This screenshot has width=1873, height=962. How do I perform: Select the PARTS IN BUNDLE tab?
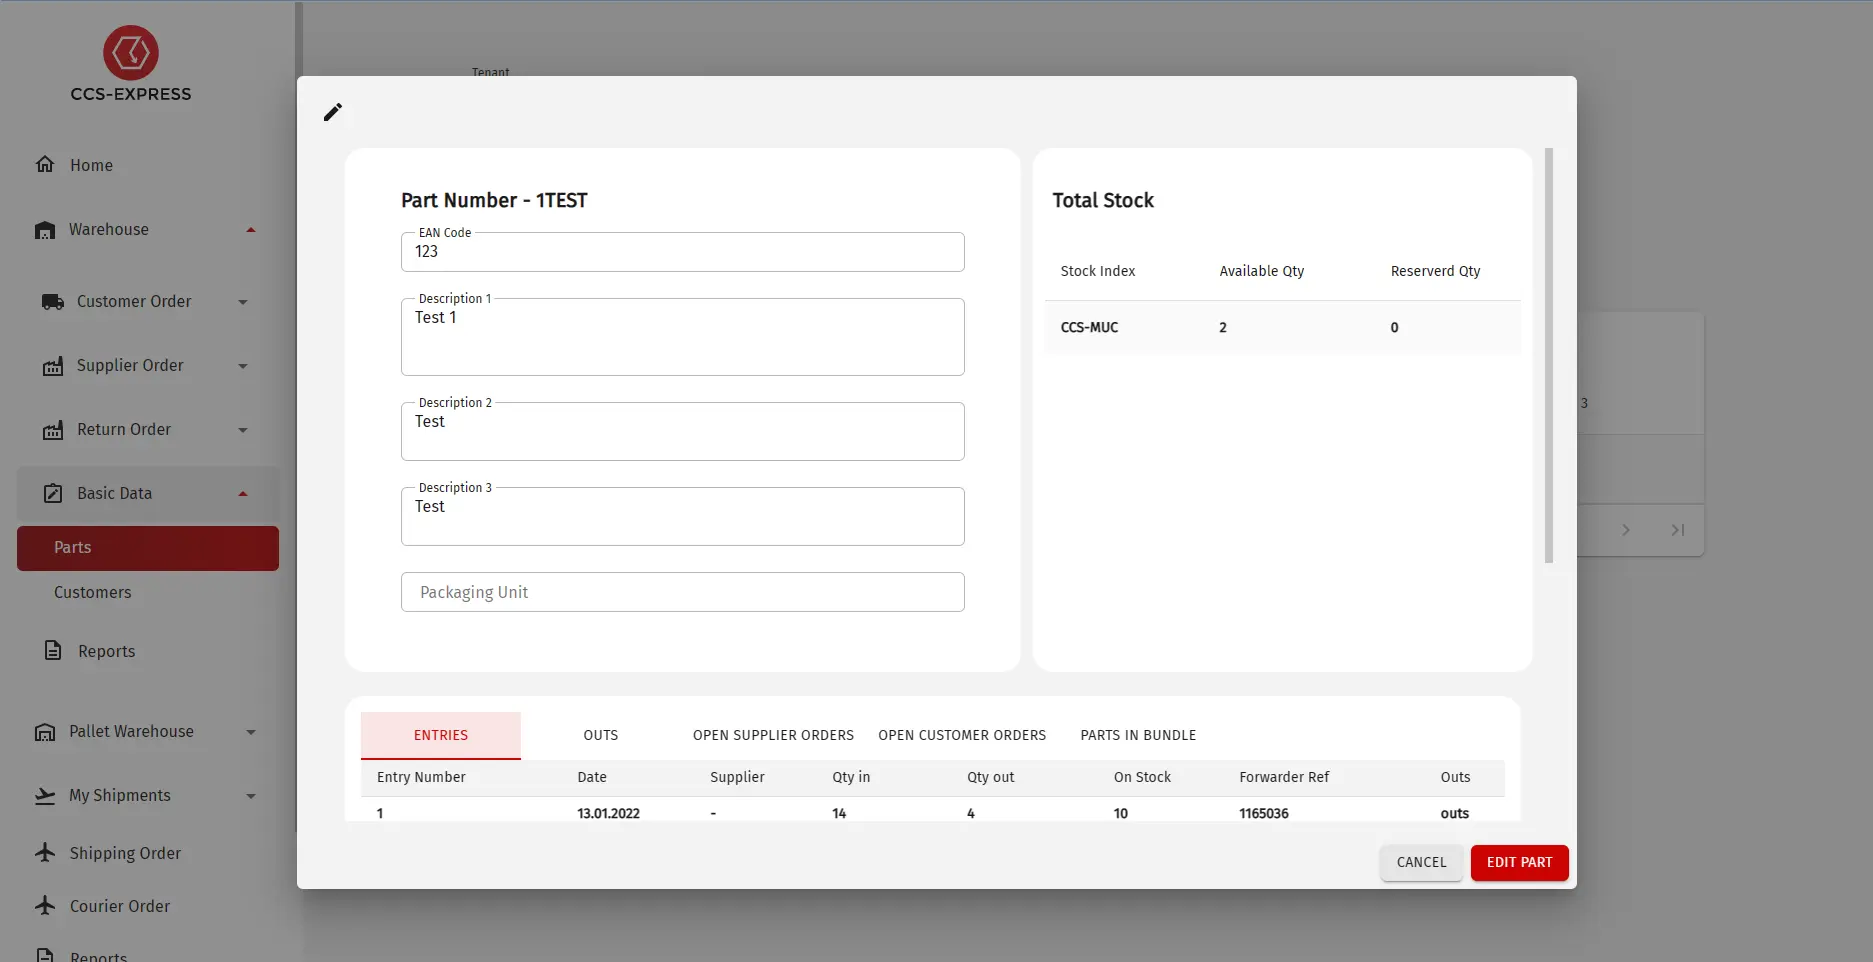pyautogui.click(x=1138, y=735)
